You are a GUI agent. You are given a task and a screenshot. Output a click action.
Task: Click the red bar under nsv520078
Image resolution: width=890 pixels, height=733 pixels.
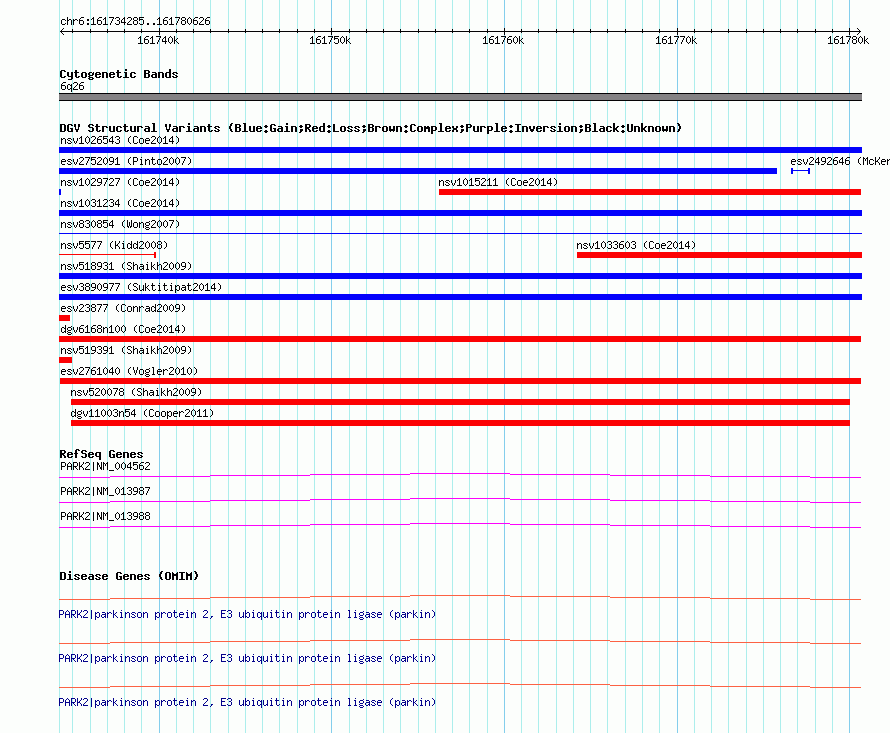pyautogui.click(x=460, y=402)
